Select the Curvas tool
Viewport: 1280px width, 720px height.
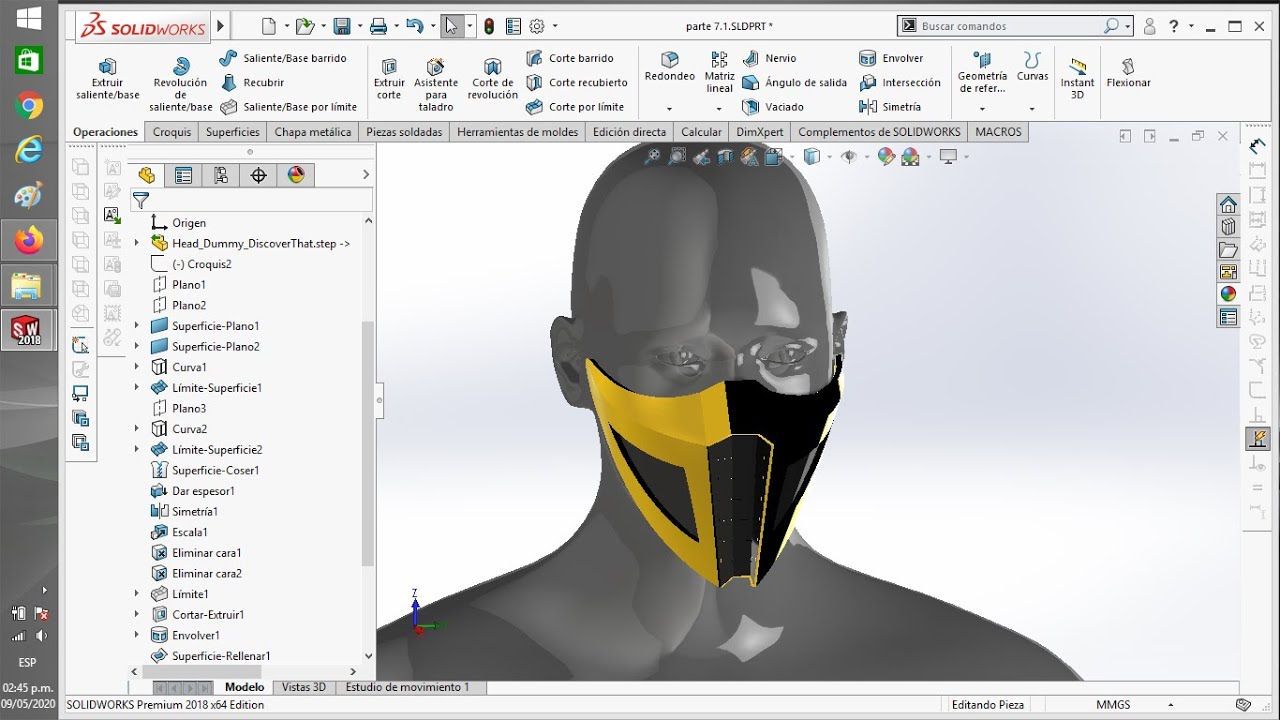[x=1032, y=67]
